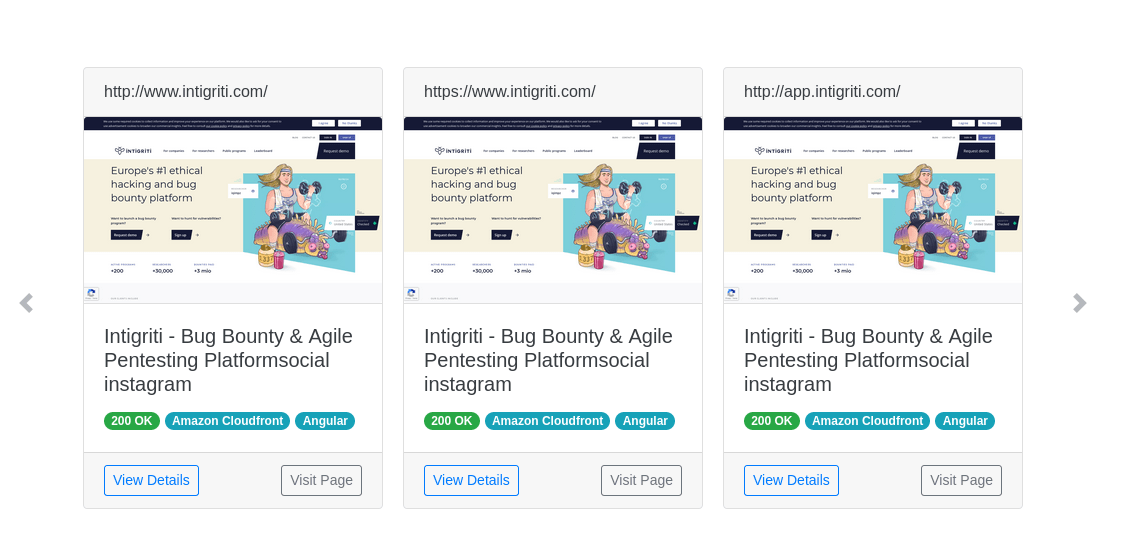Click 200 OK badge on http://app.intigriti.com/ card
Image resolution: width=1145 pixels, height=547 pixels.
772,421
